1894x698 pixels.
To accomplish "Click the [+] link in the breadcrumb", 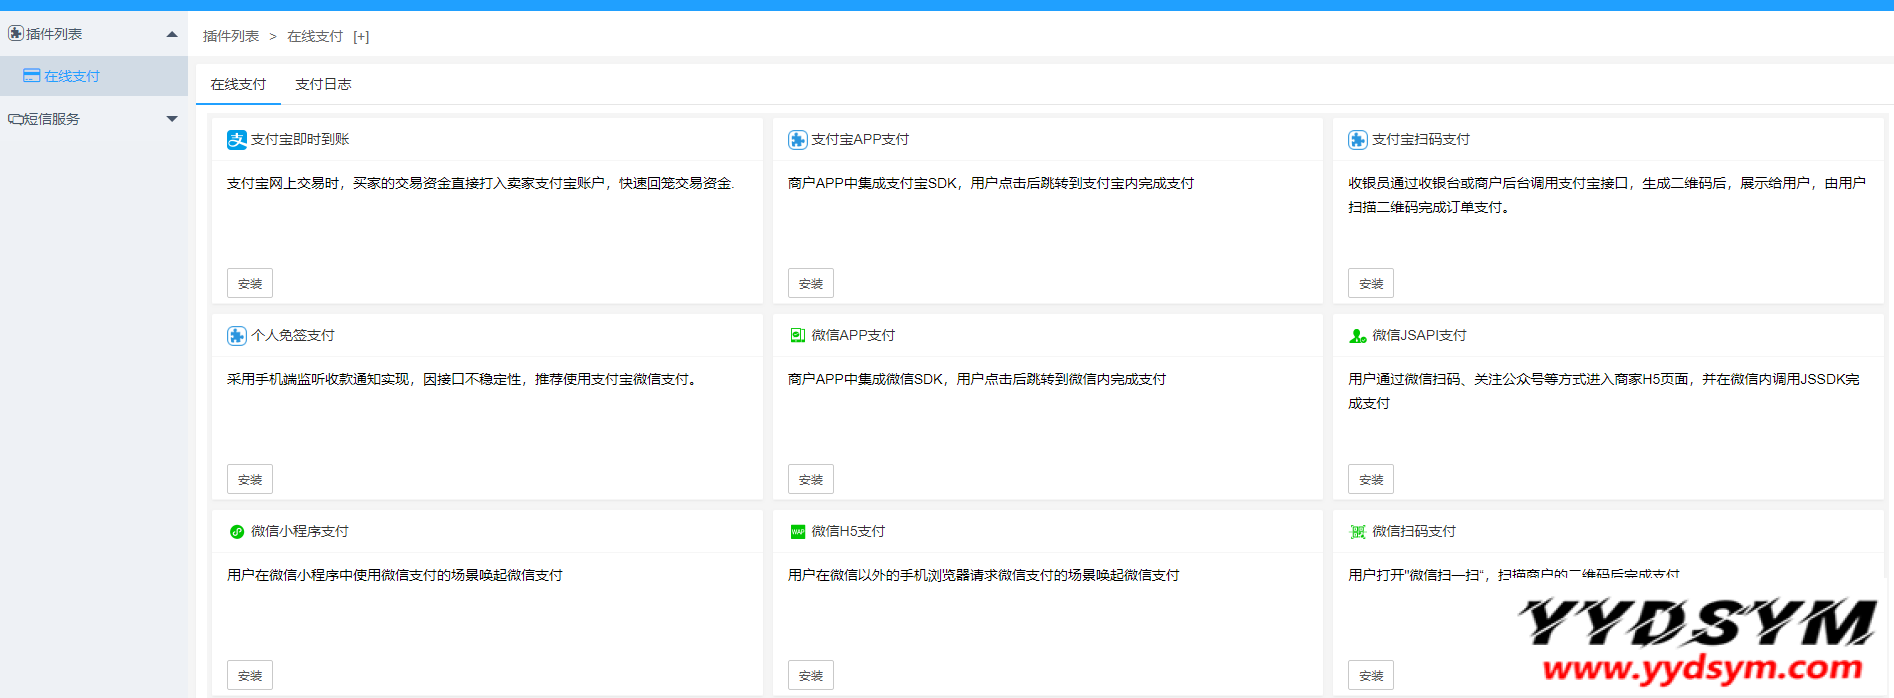I will click(361, 37).
